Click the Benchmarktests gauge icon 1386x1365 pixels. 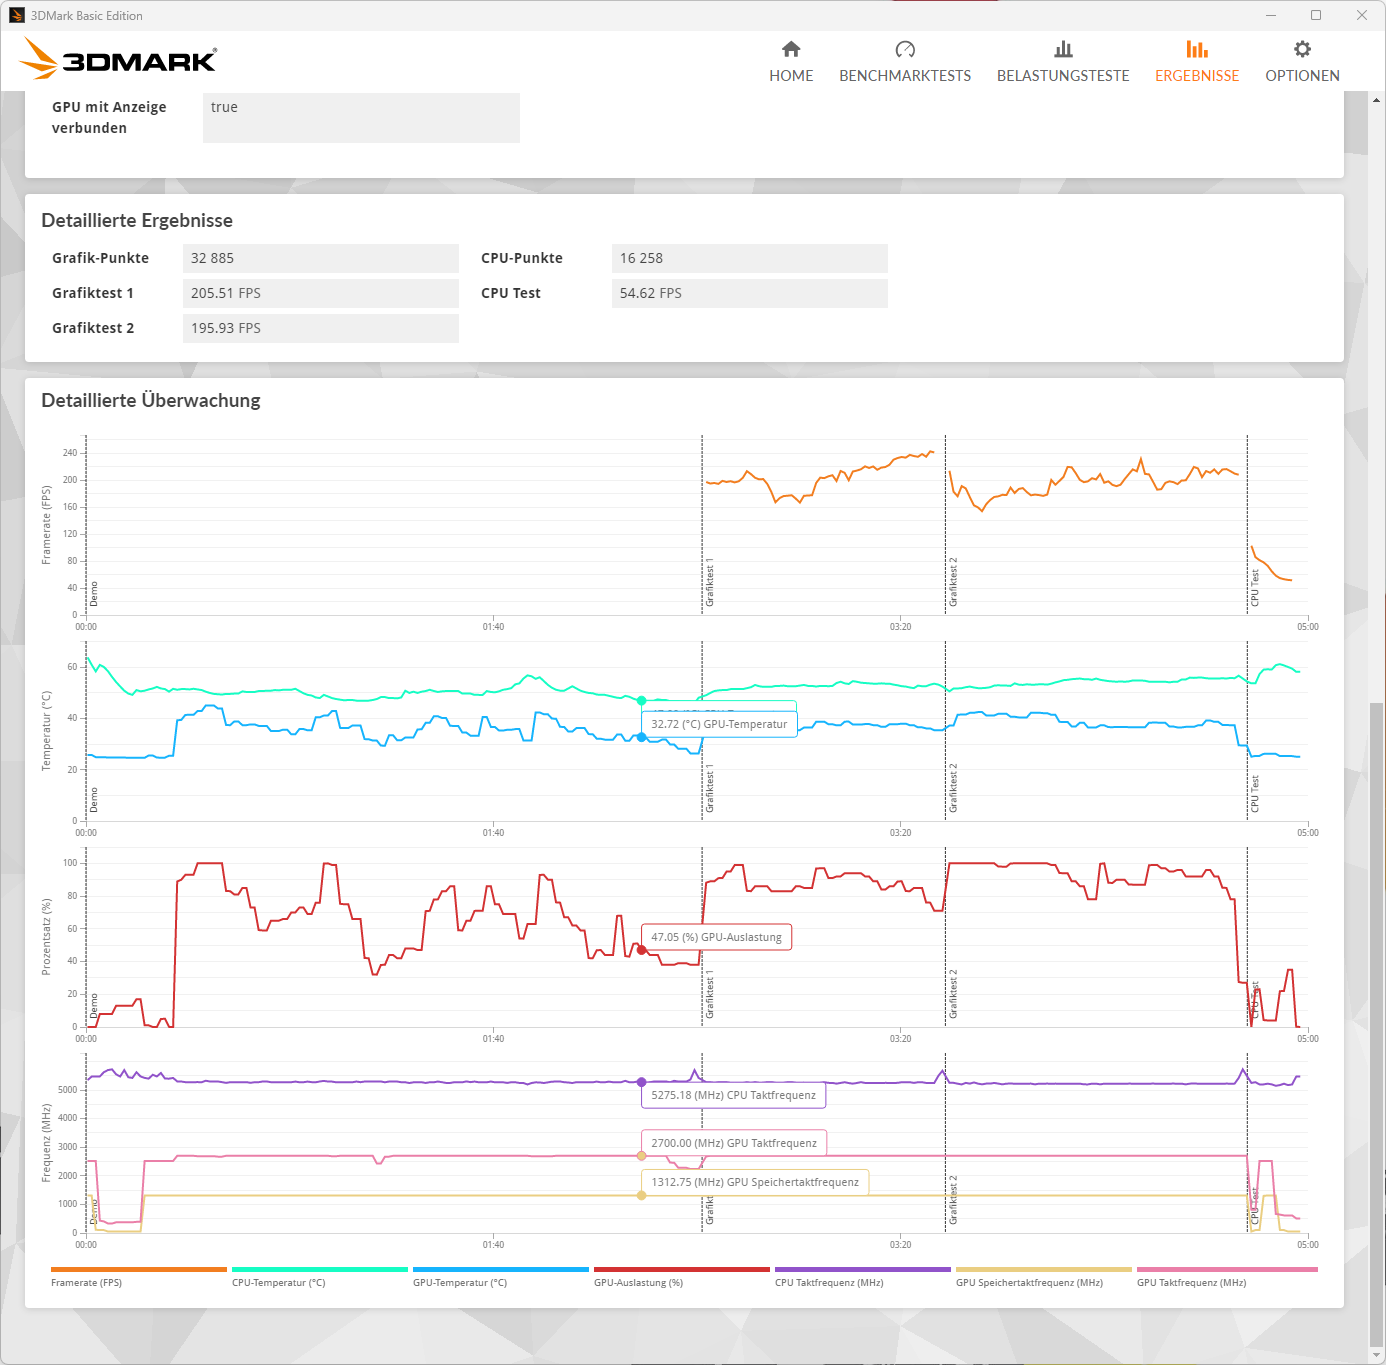click(x=905, y=49)
